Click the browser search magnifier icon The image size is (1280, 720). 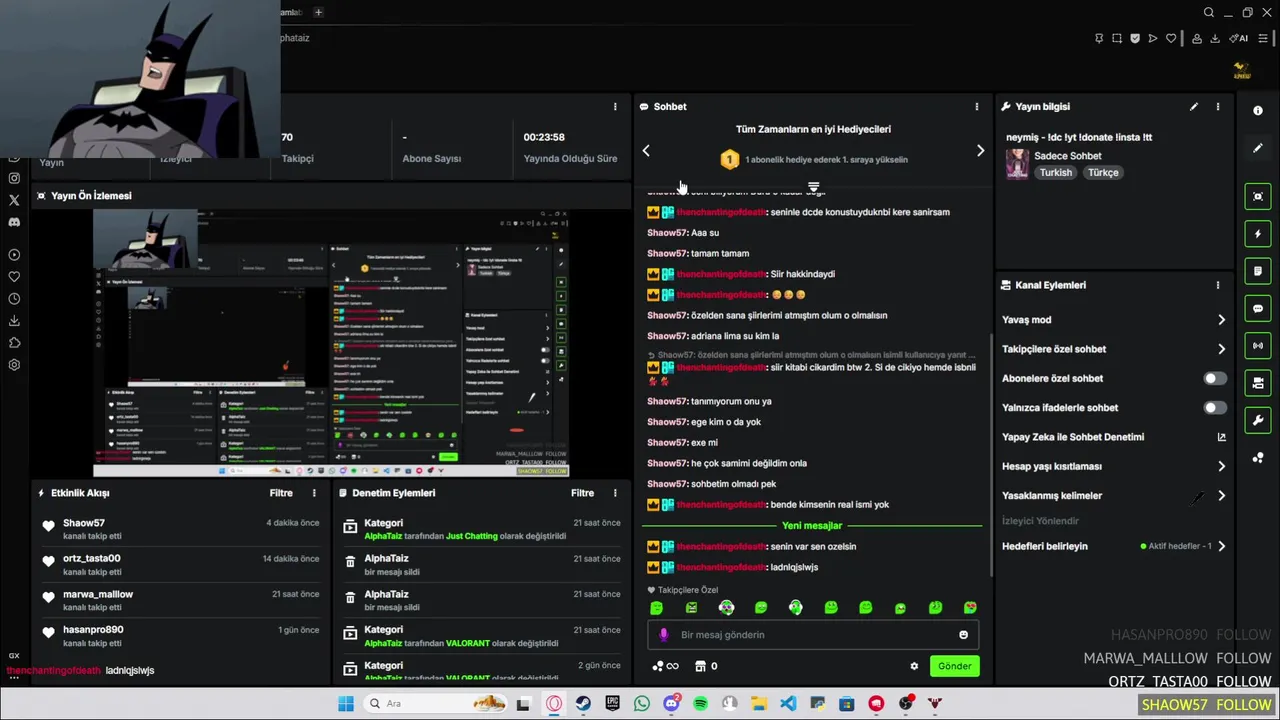pos(1209,12)
